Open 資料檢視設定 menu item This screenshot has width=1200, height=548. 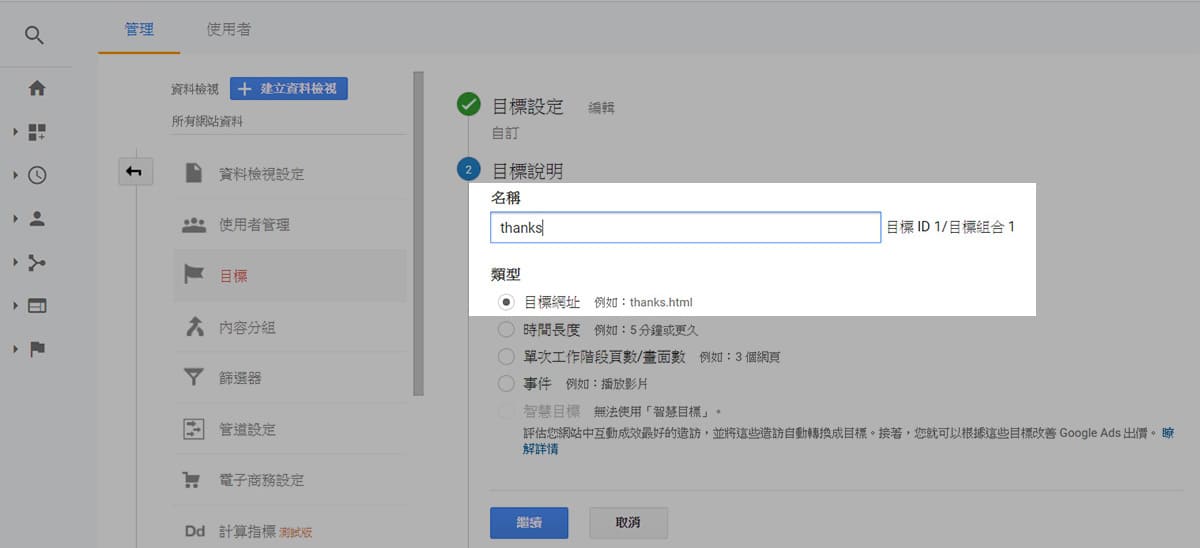290,174
